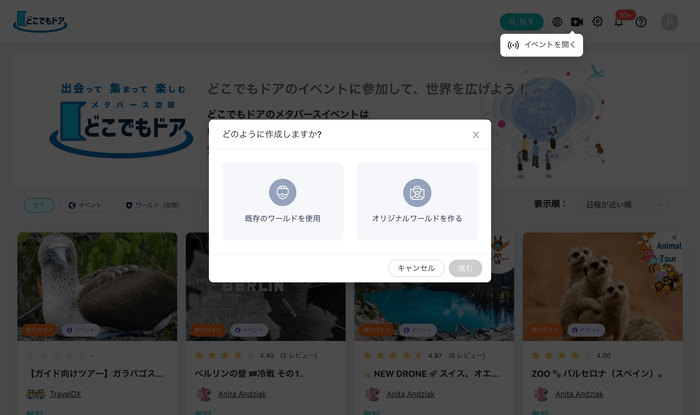Image resolution: width=700 pixels, height=415 pixels.
Task: Click イベント badge on Swiss drone card
Action: point(417,330)
